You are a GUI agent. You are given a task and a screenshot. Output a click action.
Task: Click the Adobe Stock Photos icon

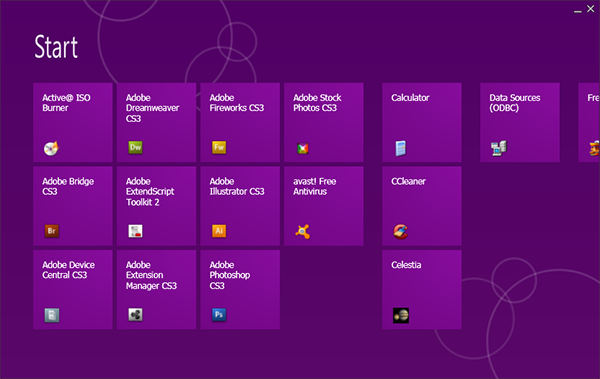click(303, 148)
